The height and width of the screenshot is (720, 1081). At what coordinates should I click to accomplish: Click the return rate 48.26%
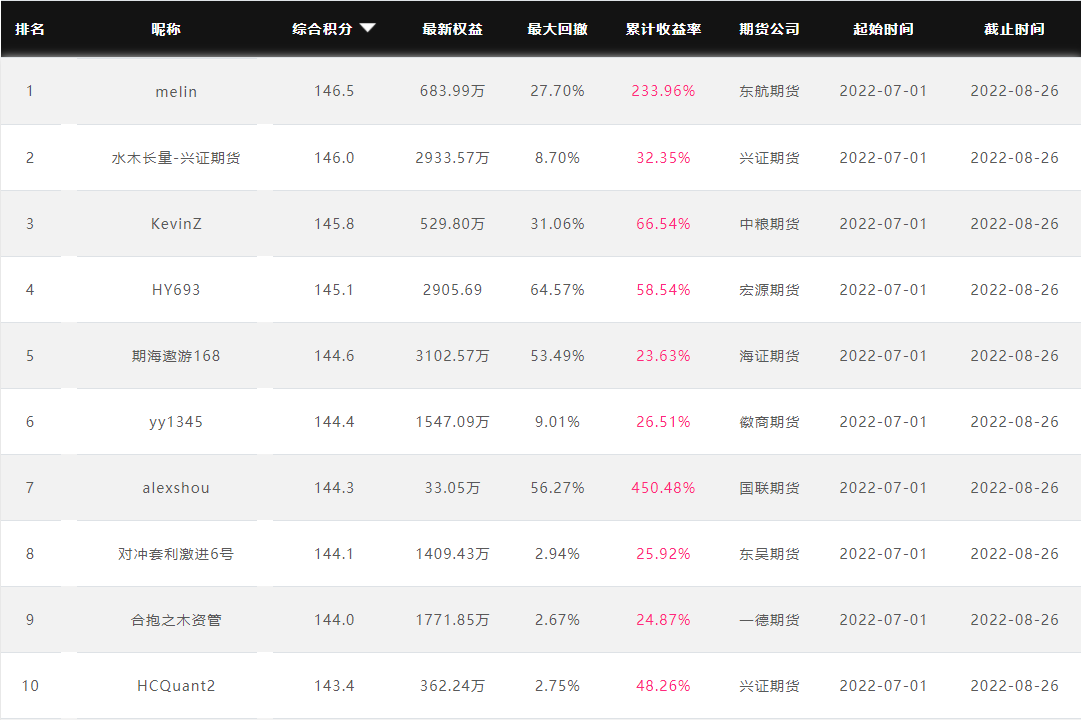(663, 686)
